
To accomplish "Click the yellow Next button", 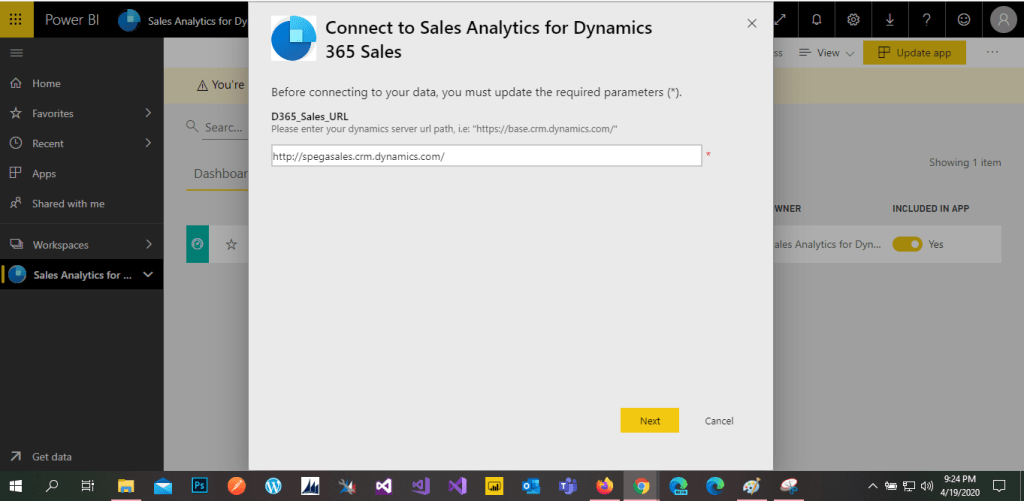I will coord(649,421).
